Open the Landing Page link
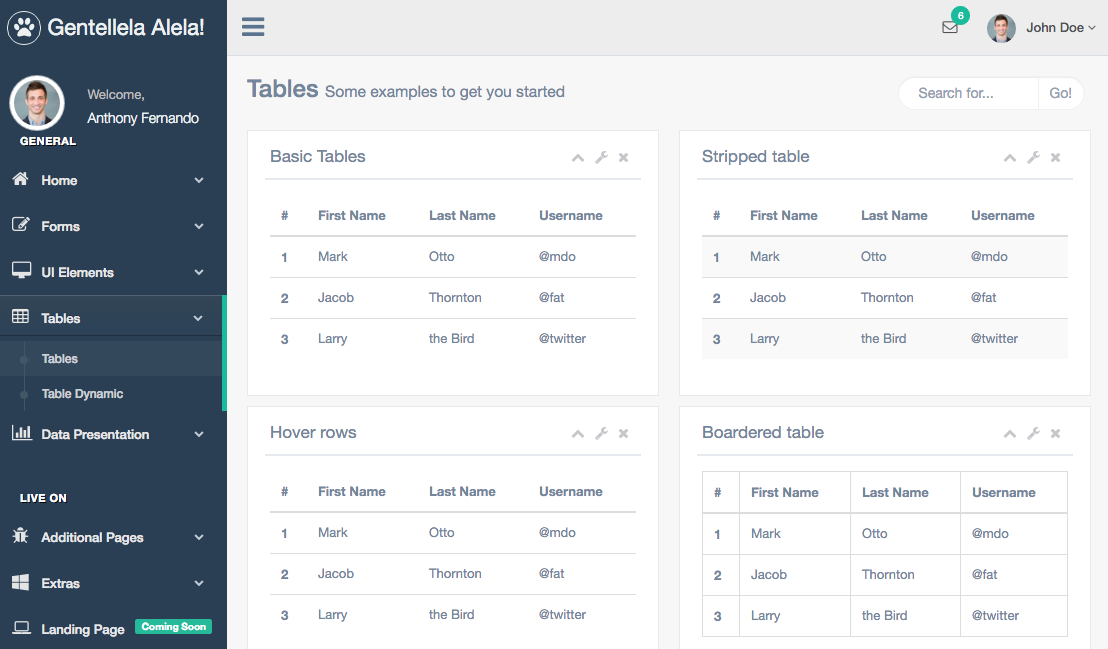The width and height of the screenshot is (1108, 649). click(x=83, y=629)
